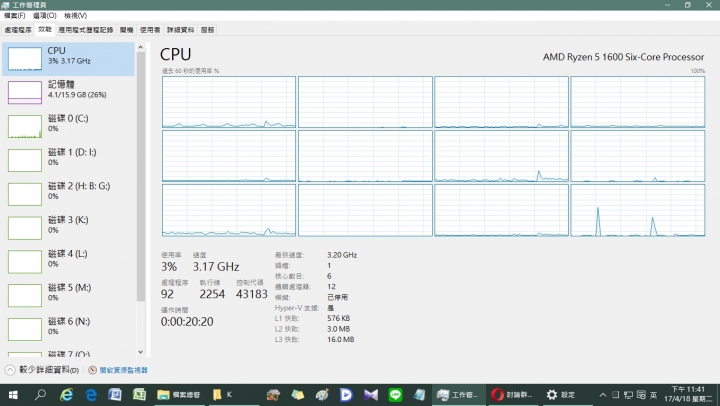Open 檔案總管 File Explorer taskbar button
Viewport: 720px width, 406px height.
tap(179, 395)
